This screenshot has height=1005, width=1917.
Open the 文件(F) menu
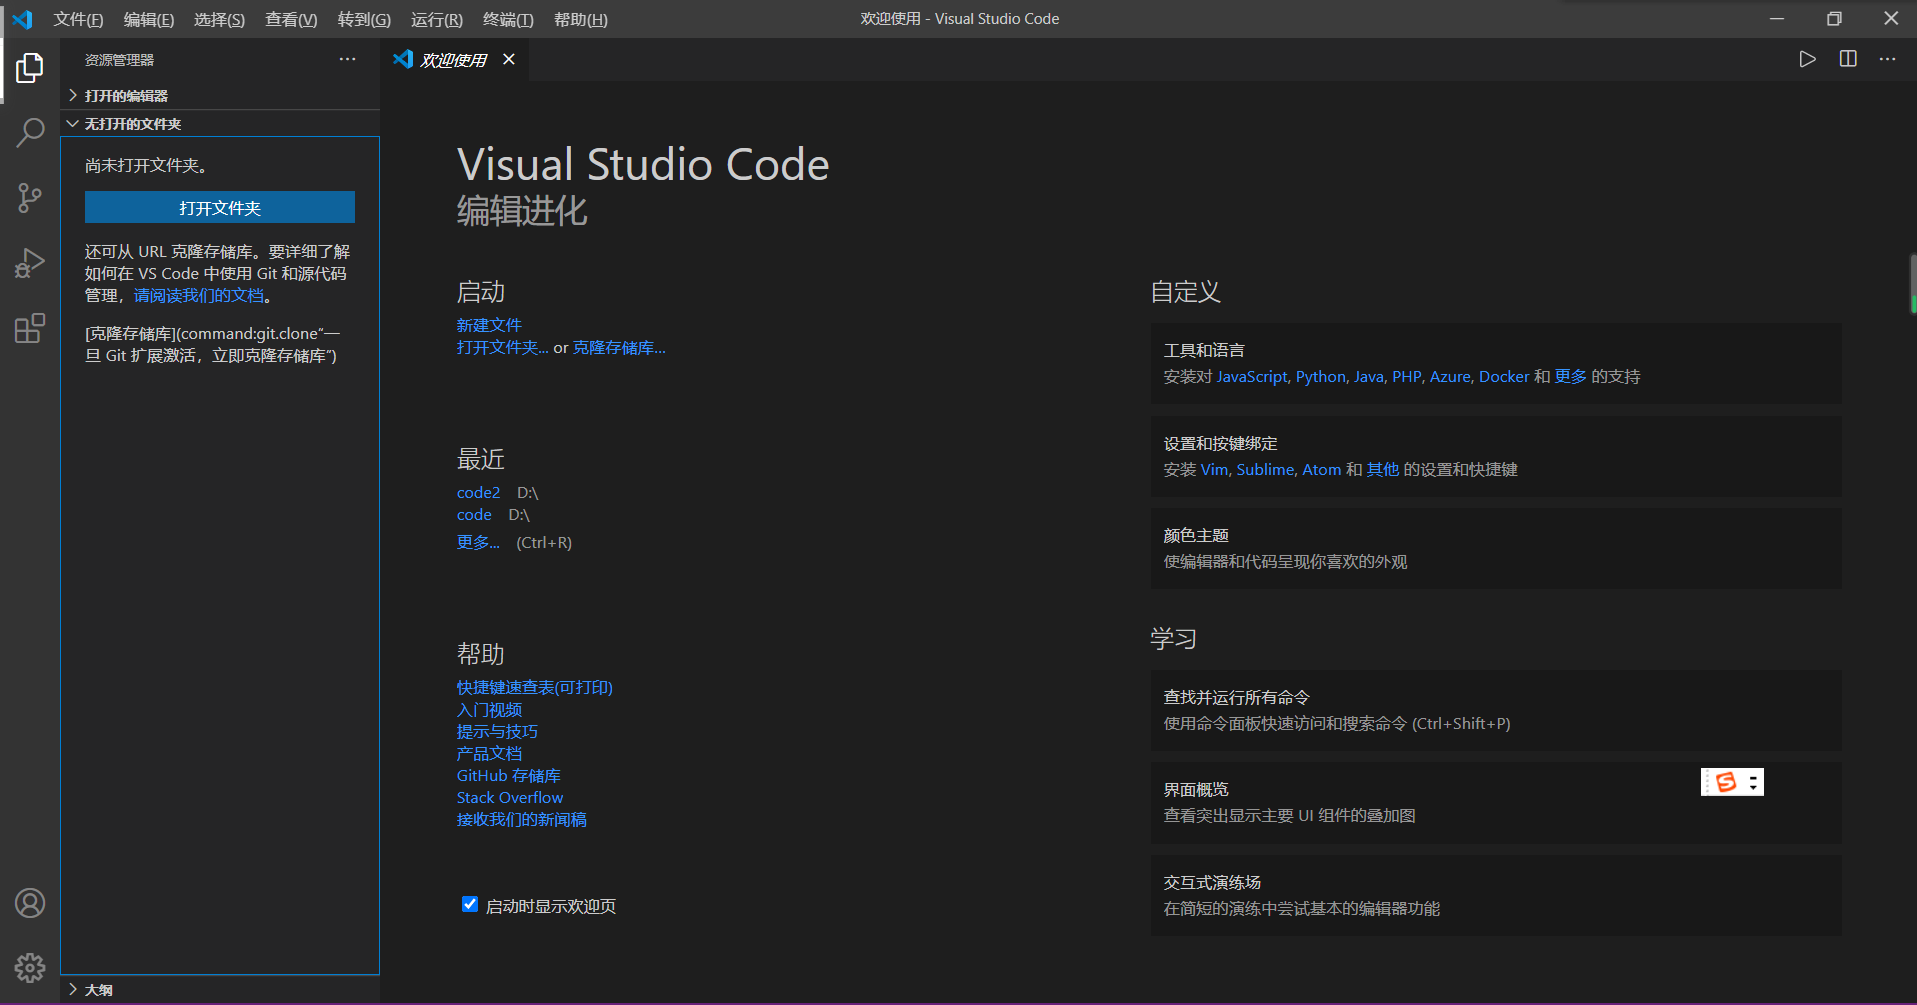coord(78,19)
